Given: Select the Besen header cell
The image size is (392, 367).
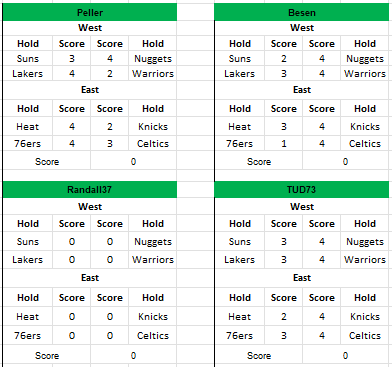Looking at the screenshot, I should pyautogui.click(x=302, y=13).
